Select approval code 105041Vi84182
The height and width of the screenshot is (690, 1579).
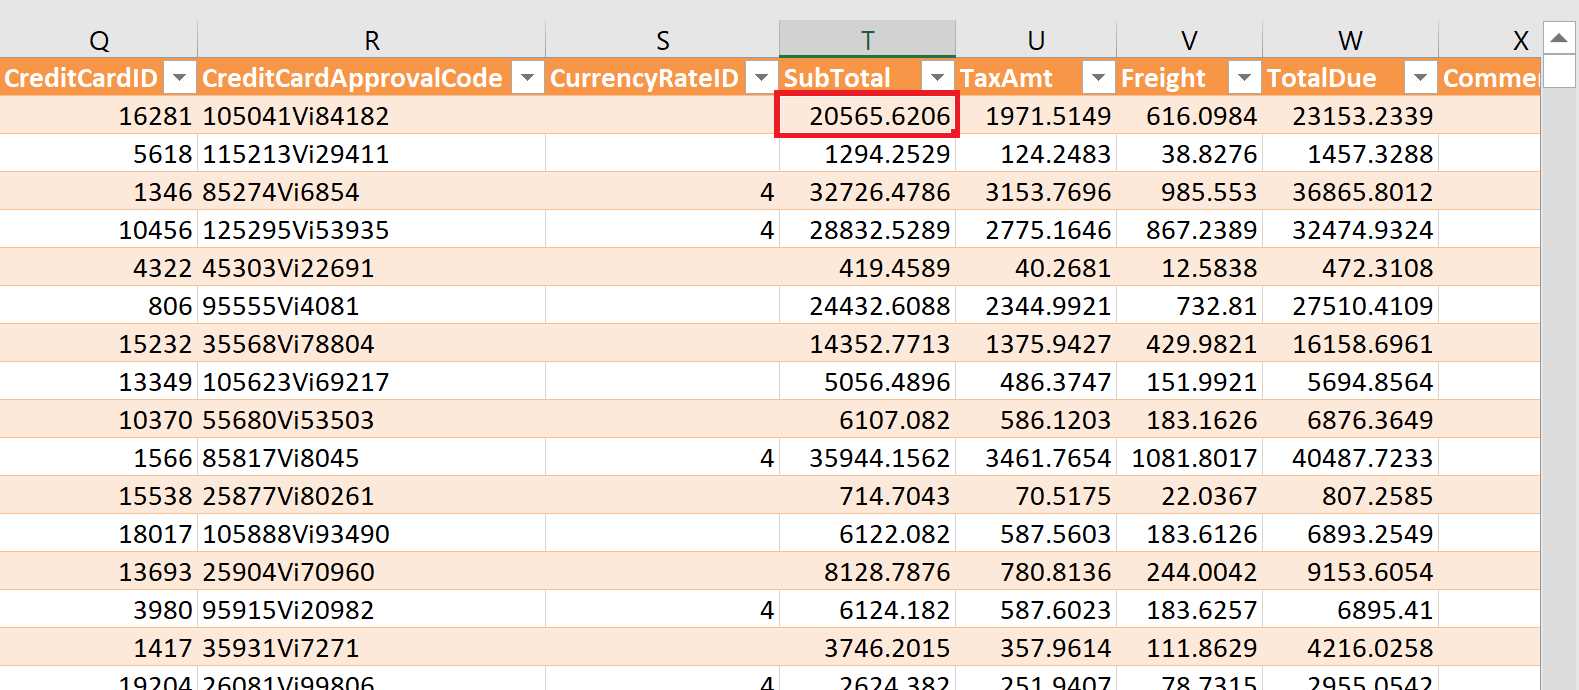point(372,115)
